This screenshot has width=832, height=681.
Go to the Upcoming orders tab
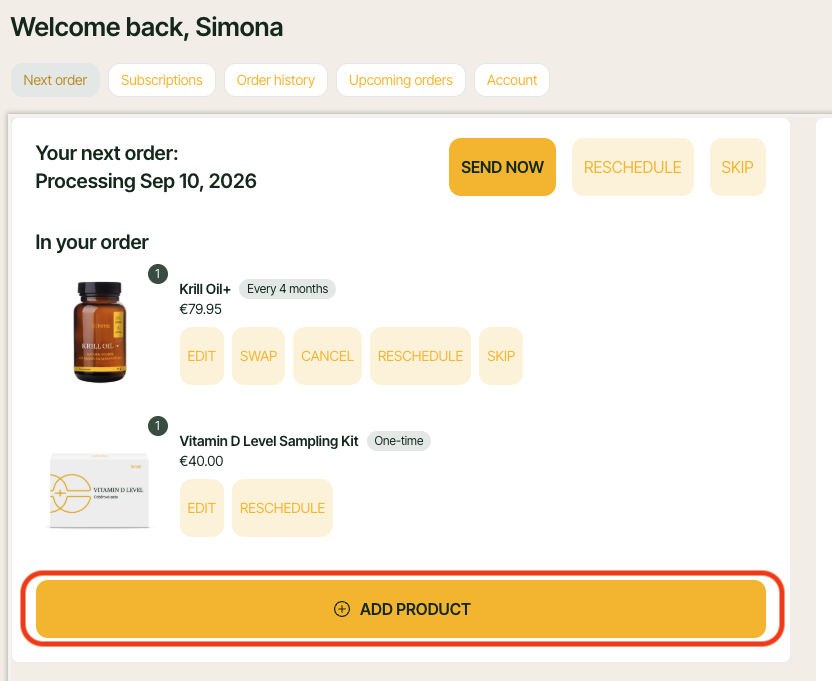[401, 80]
